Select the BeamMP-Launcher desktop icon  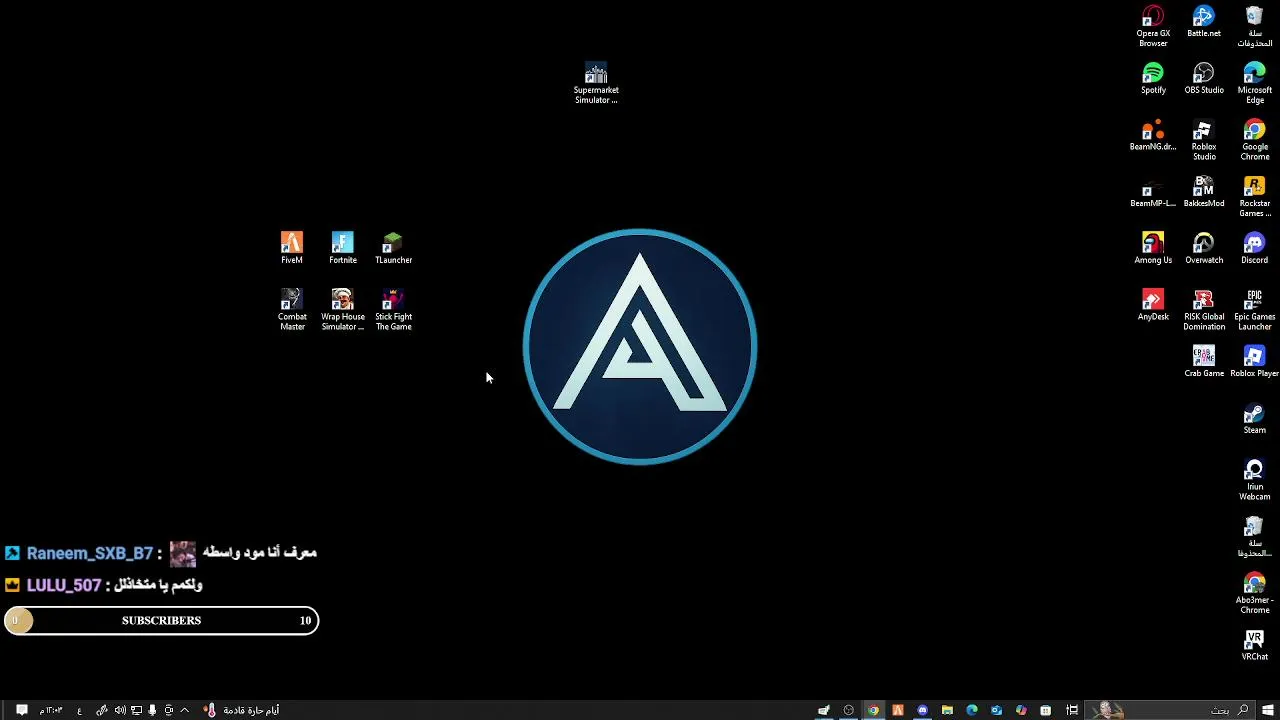(x=1153, y=192)
